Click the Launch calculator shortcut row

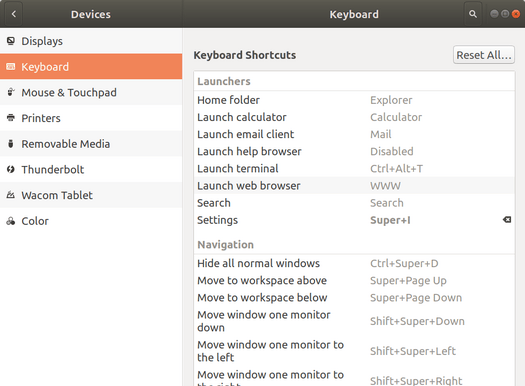354,117
